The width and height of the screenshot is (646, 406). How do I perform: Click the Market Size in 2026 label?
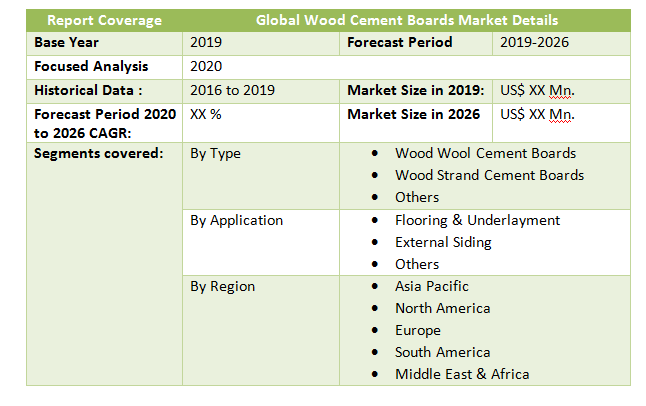click(x=413, y=114)
